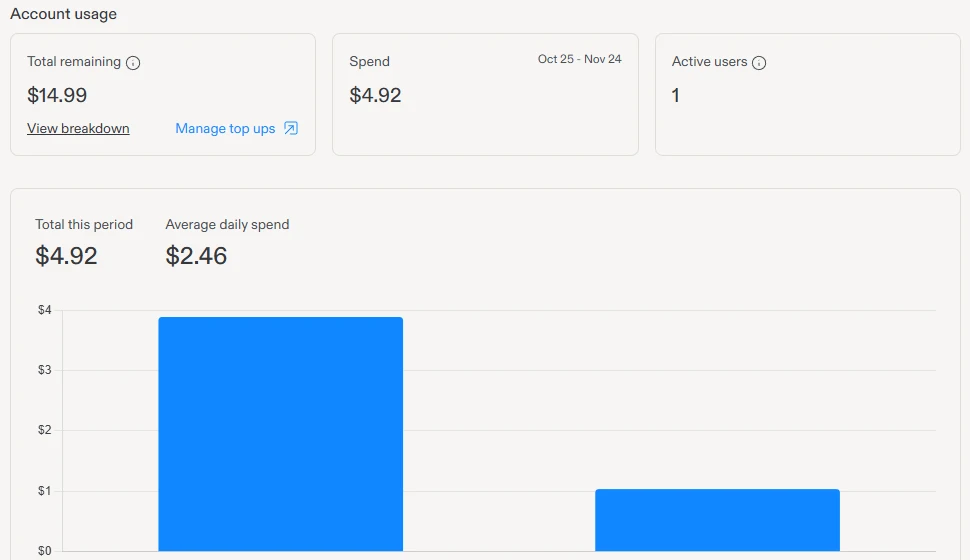Open the Manage top ups link

[x=225, y=128]
